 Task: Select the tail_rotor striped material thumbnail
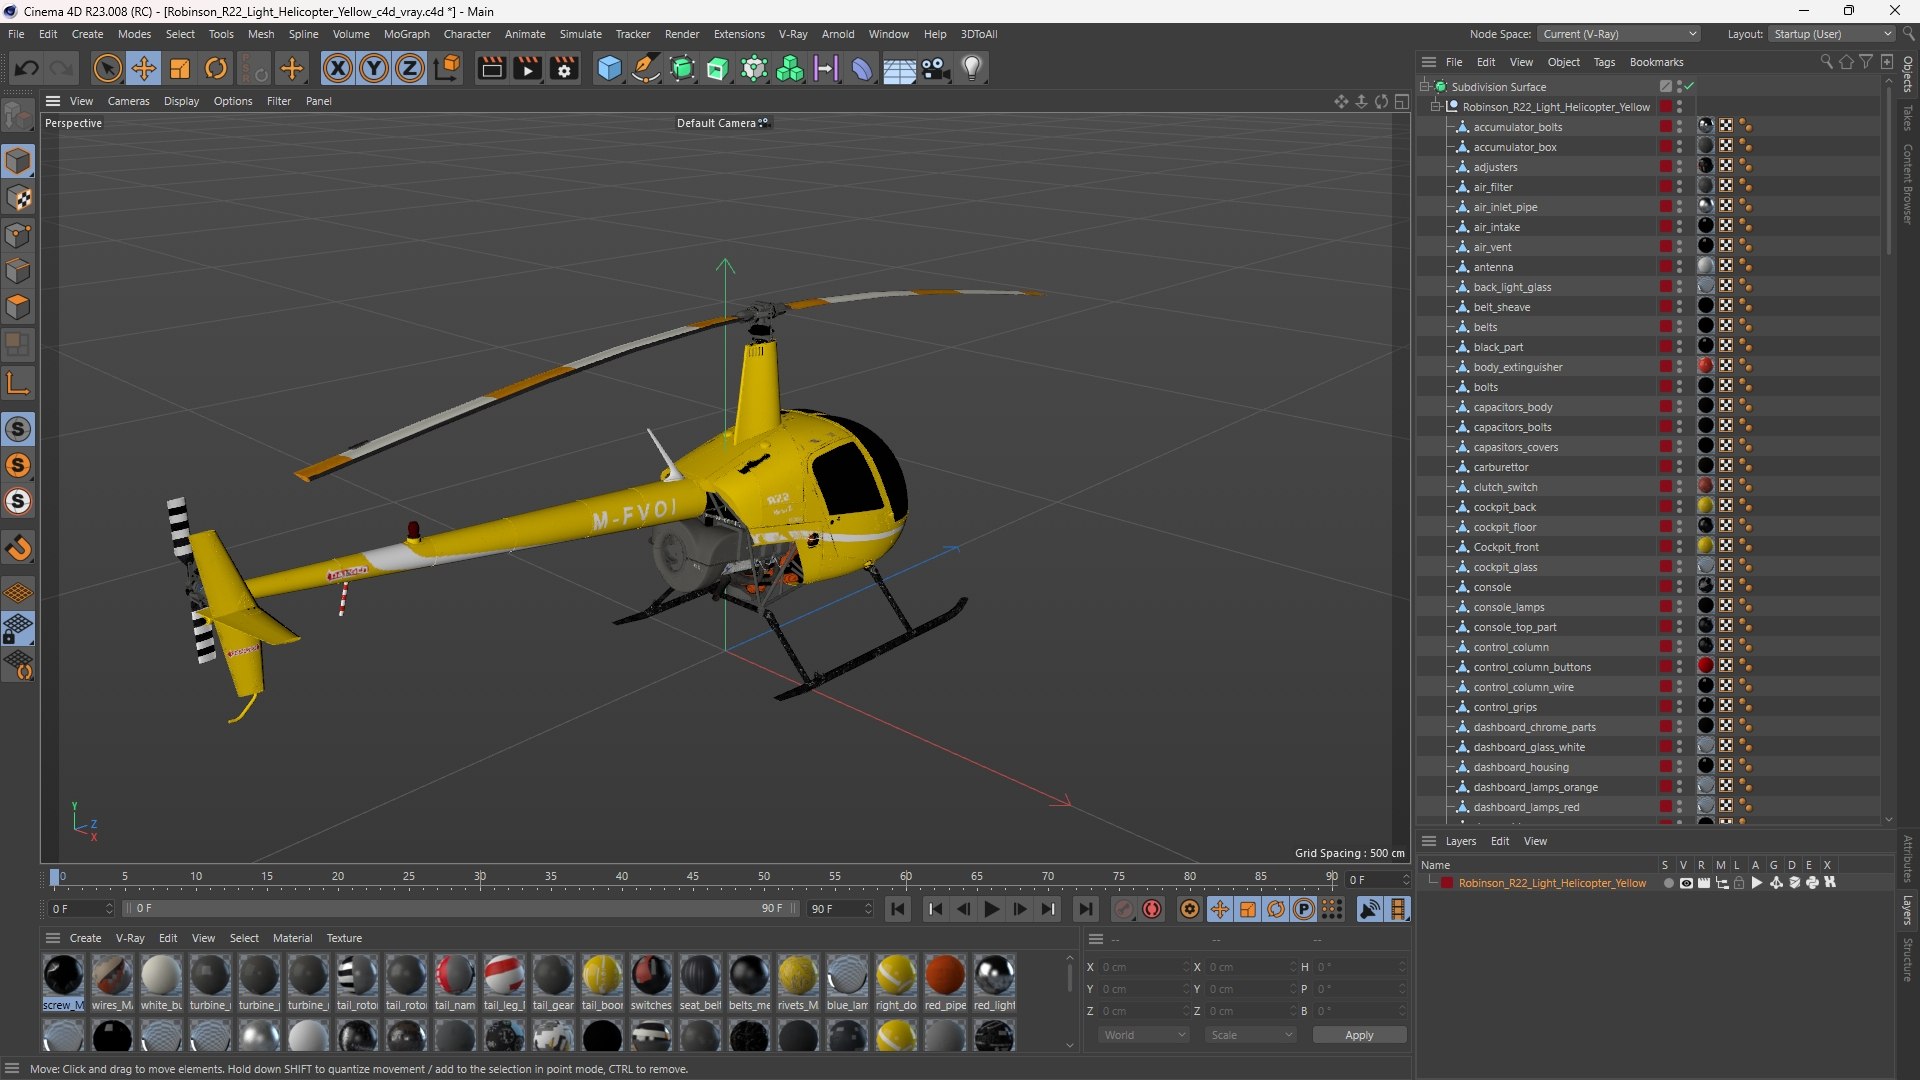click(357, 975)
